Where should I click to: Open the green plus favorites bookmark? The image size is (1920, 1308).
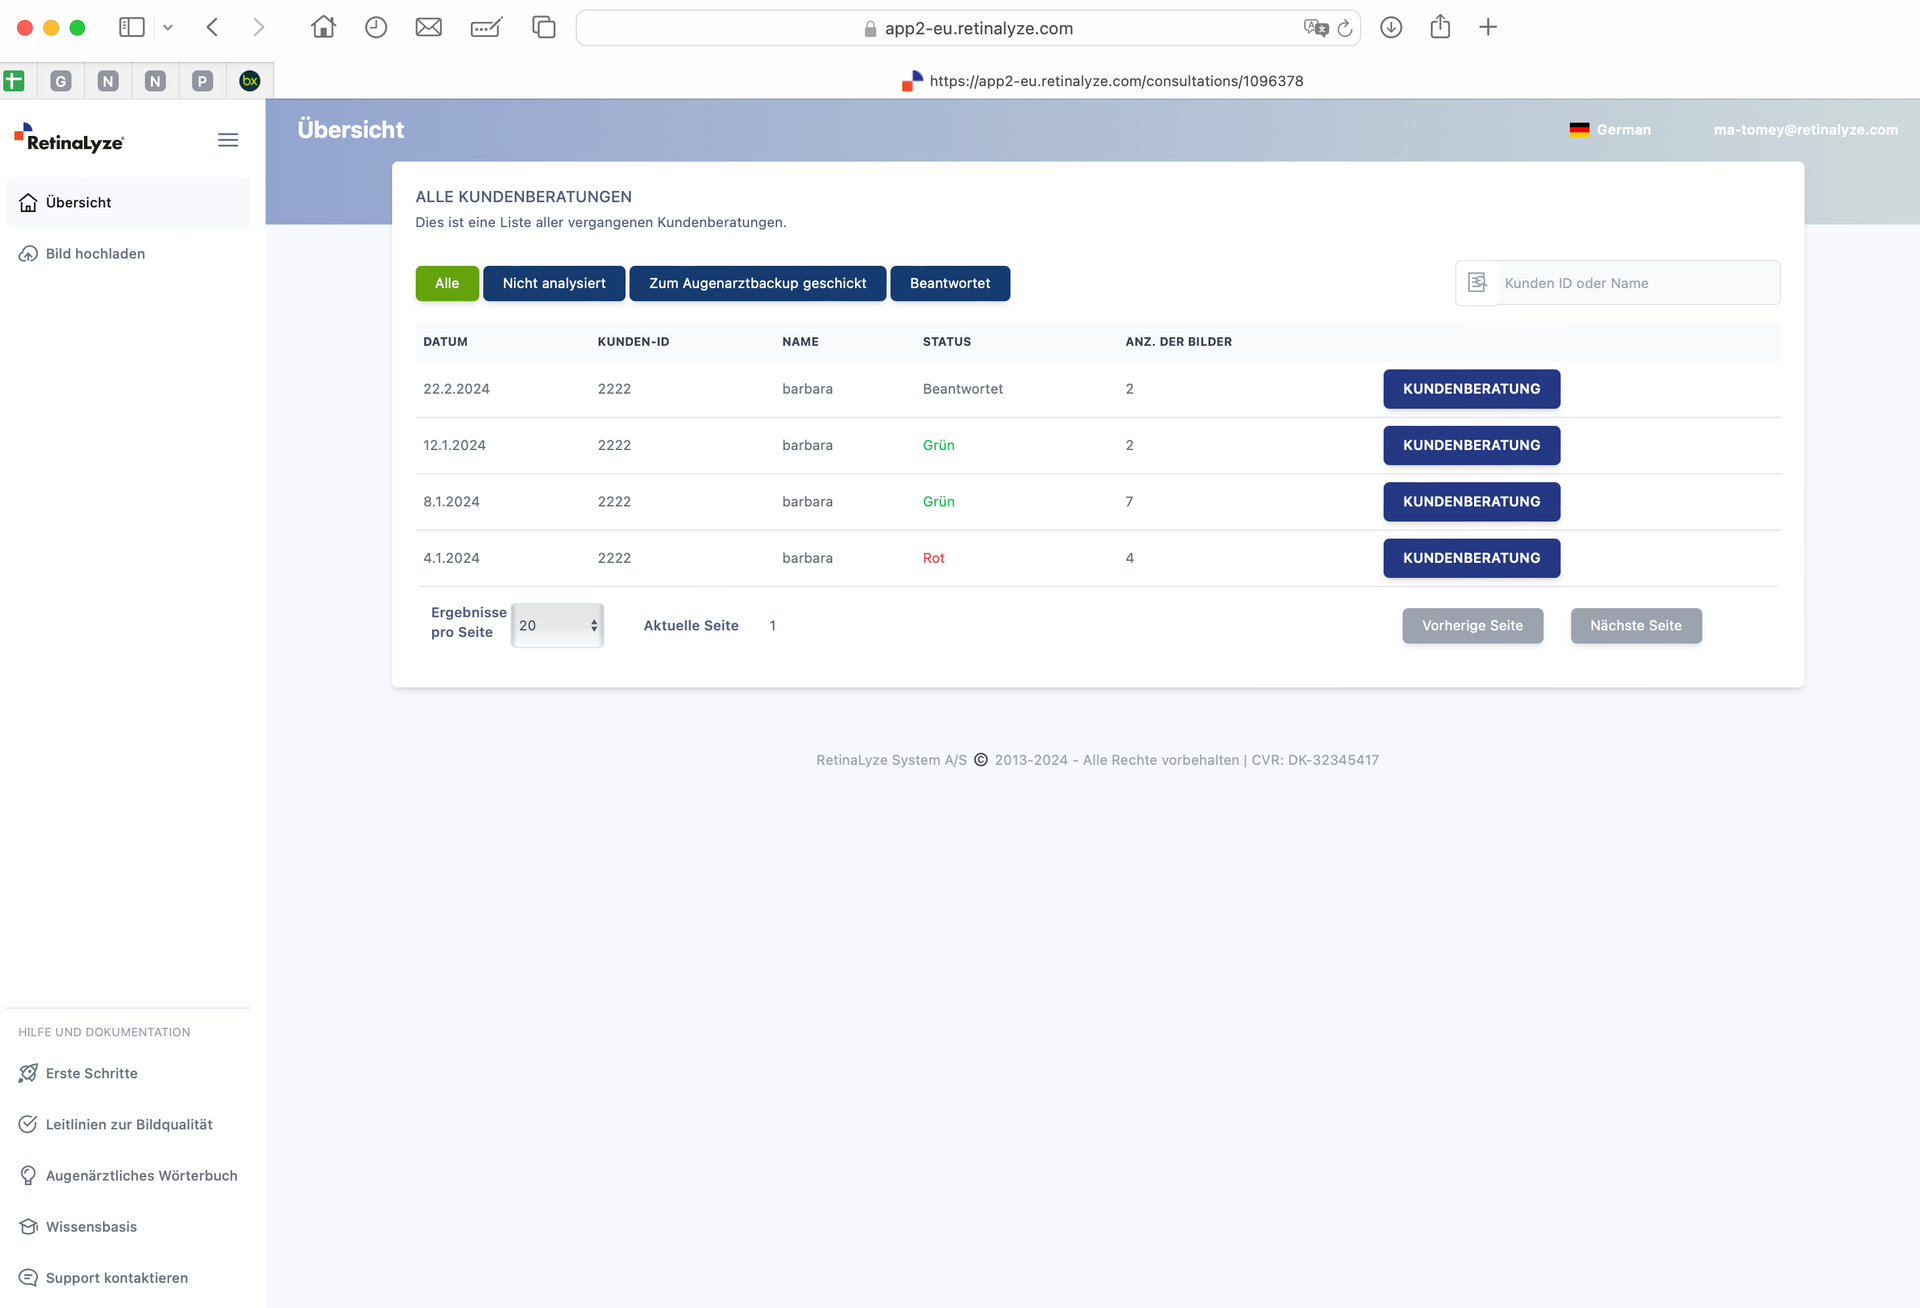(14, 81)
